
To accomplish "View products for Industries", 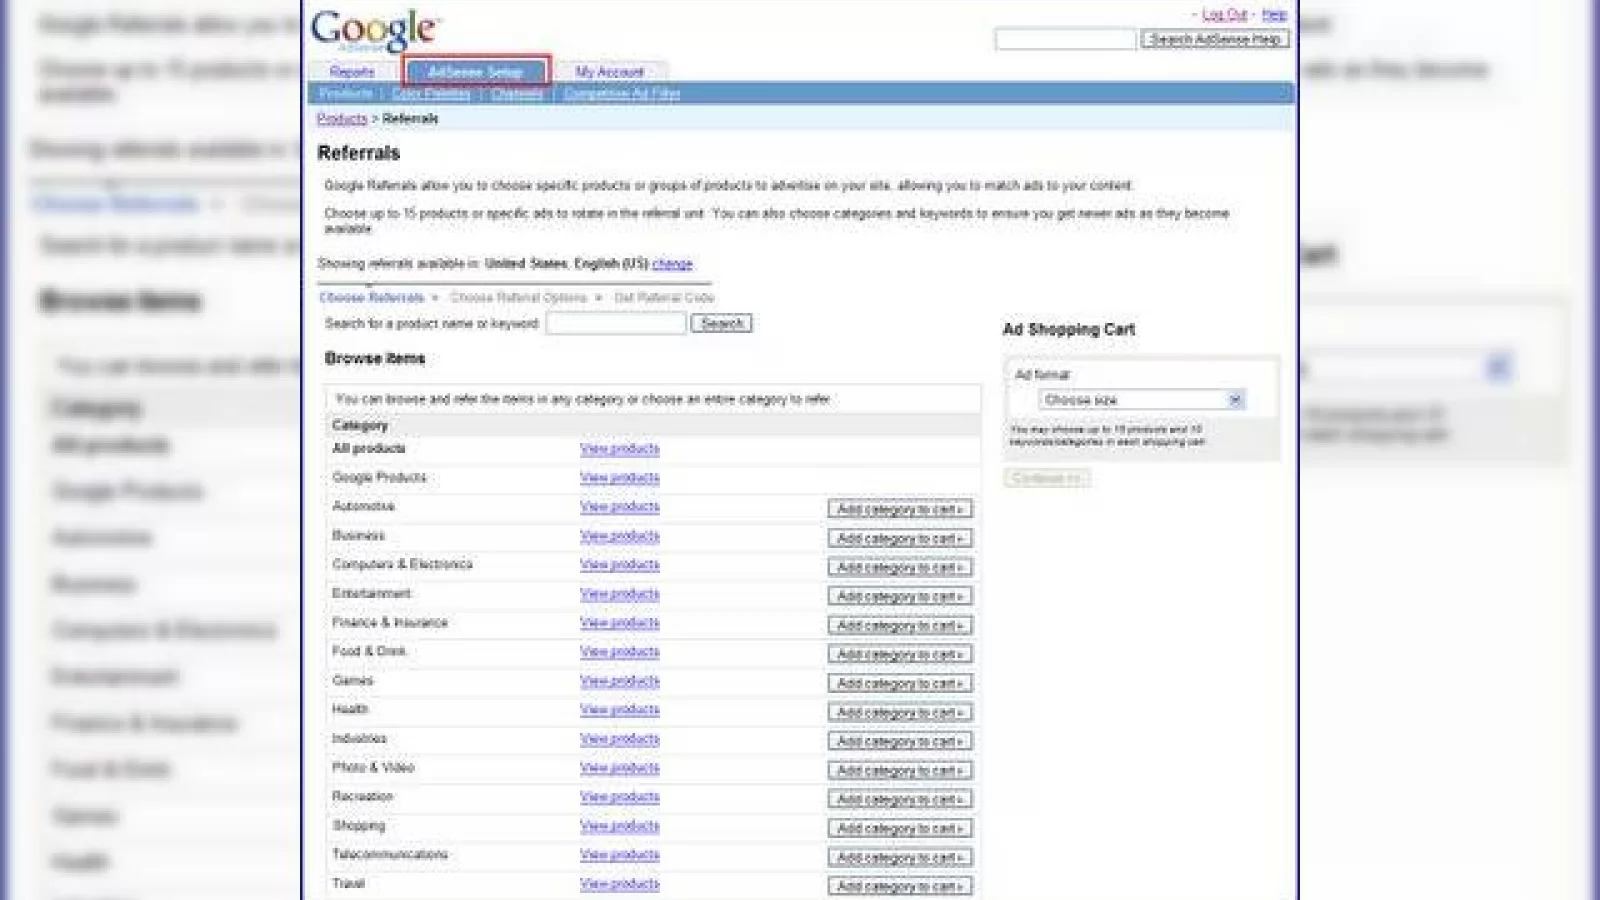I will [620, 739].
